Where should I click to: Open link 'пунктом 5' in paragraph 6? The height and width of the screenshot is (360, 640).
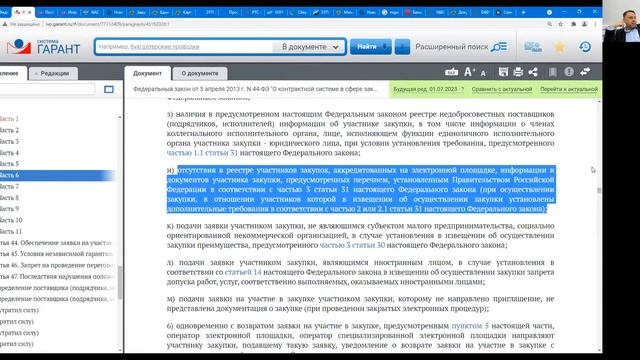[470, 326]
